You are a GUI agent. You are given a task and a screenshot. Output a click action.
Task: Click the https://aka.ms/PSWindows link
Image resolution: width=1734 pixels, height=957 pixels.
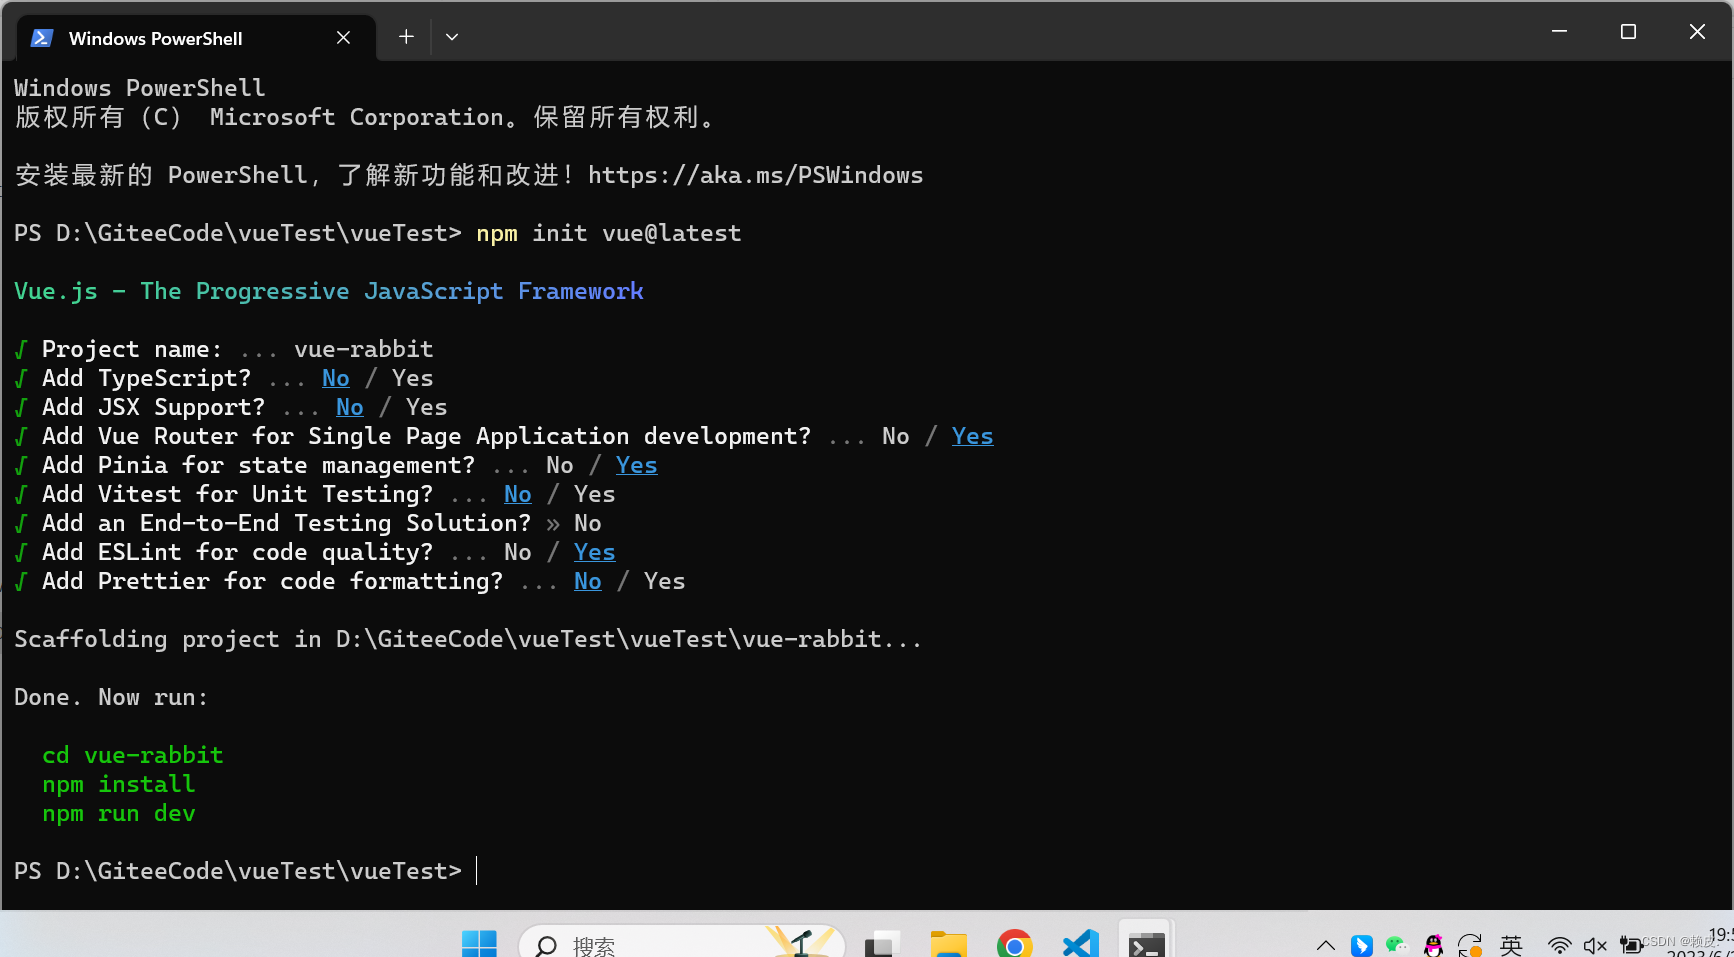click(x=755, y=175)
